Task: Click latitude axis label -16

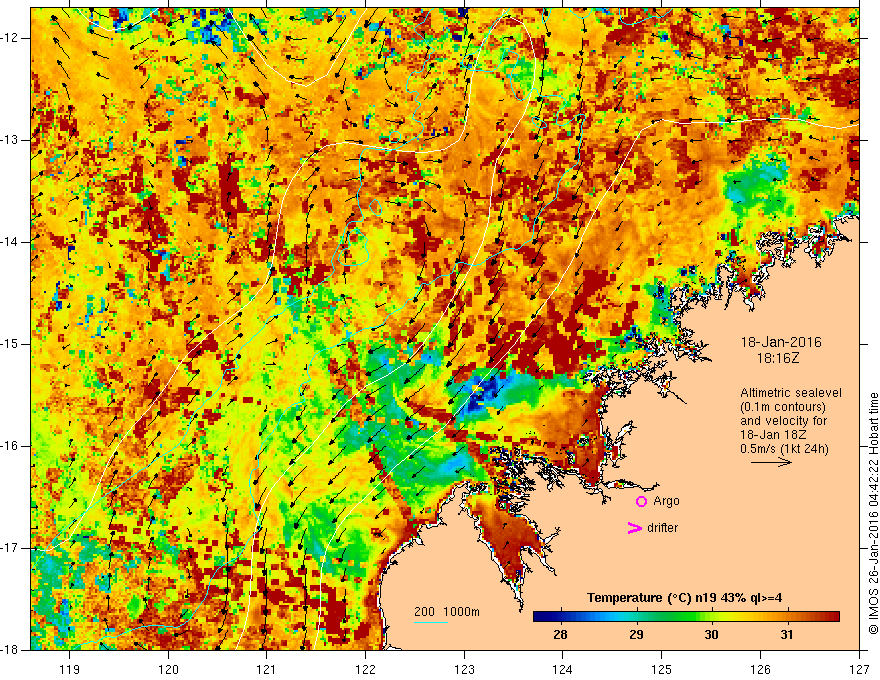Action: point(10,446)
